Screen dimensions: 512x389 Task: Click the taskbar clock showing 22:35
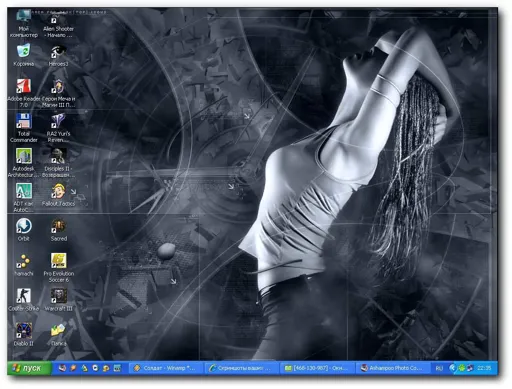[x=484, y=368]
